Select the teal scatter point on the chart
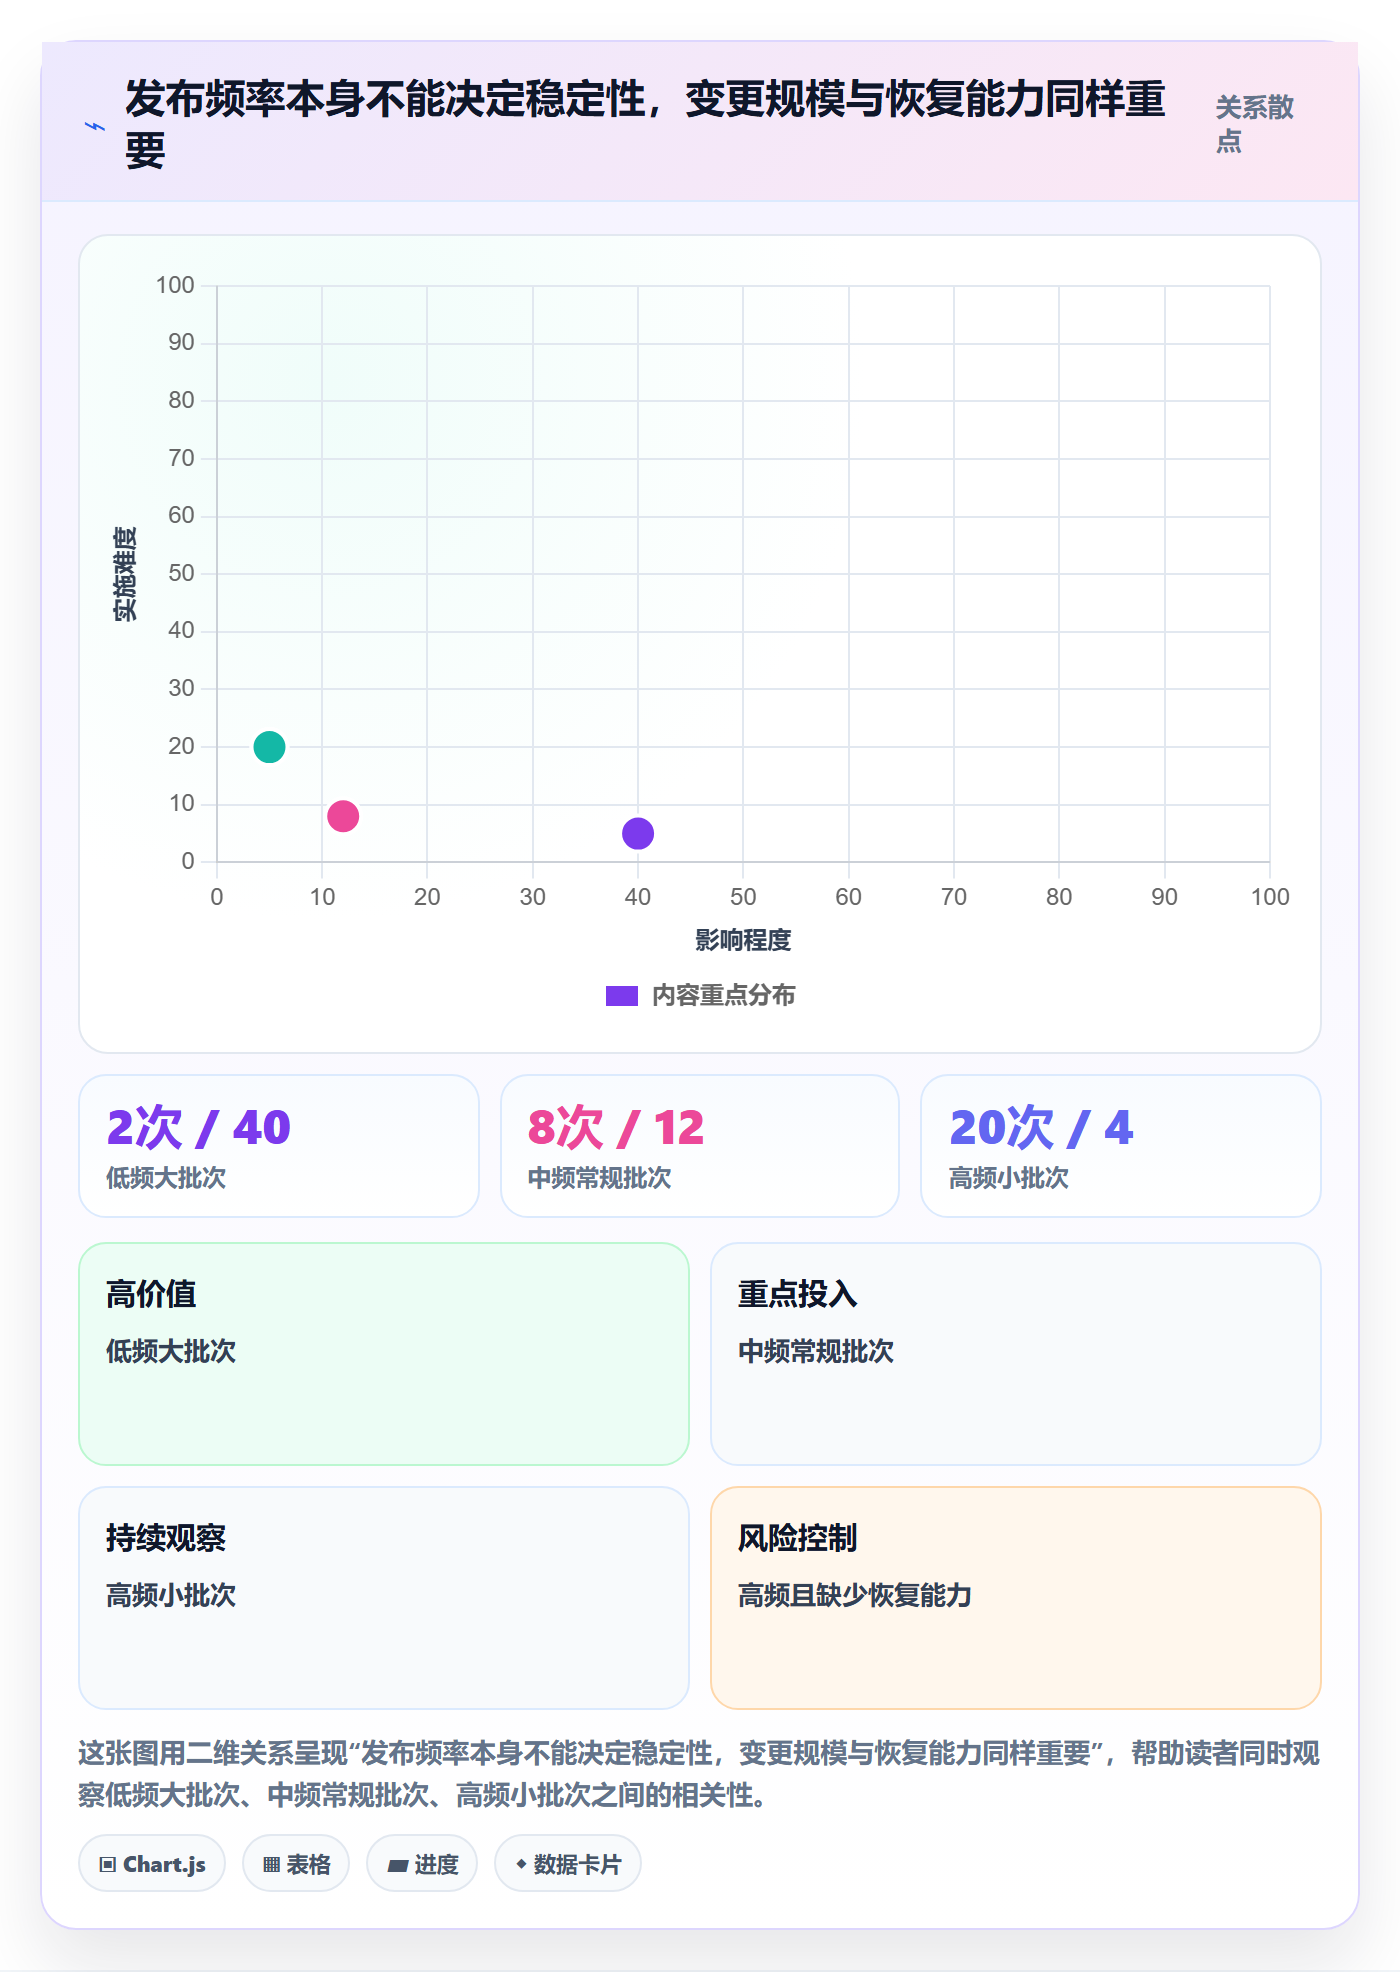 (269, 747)
